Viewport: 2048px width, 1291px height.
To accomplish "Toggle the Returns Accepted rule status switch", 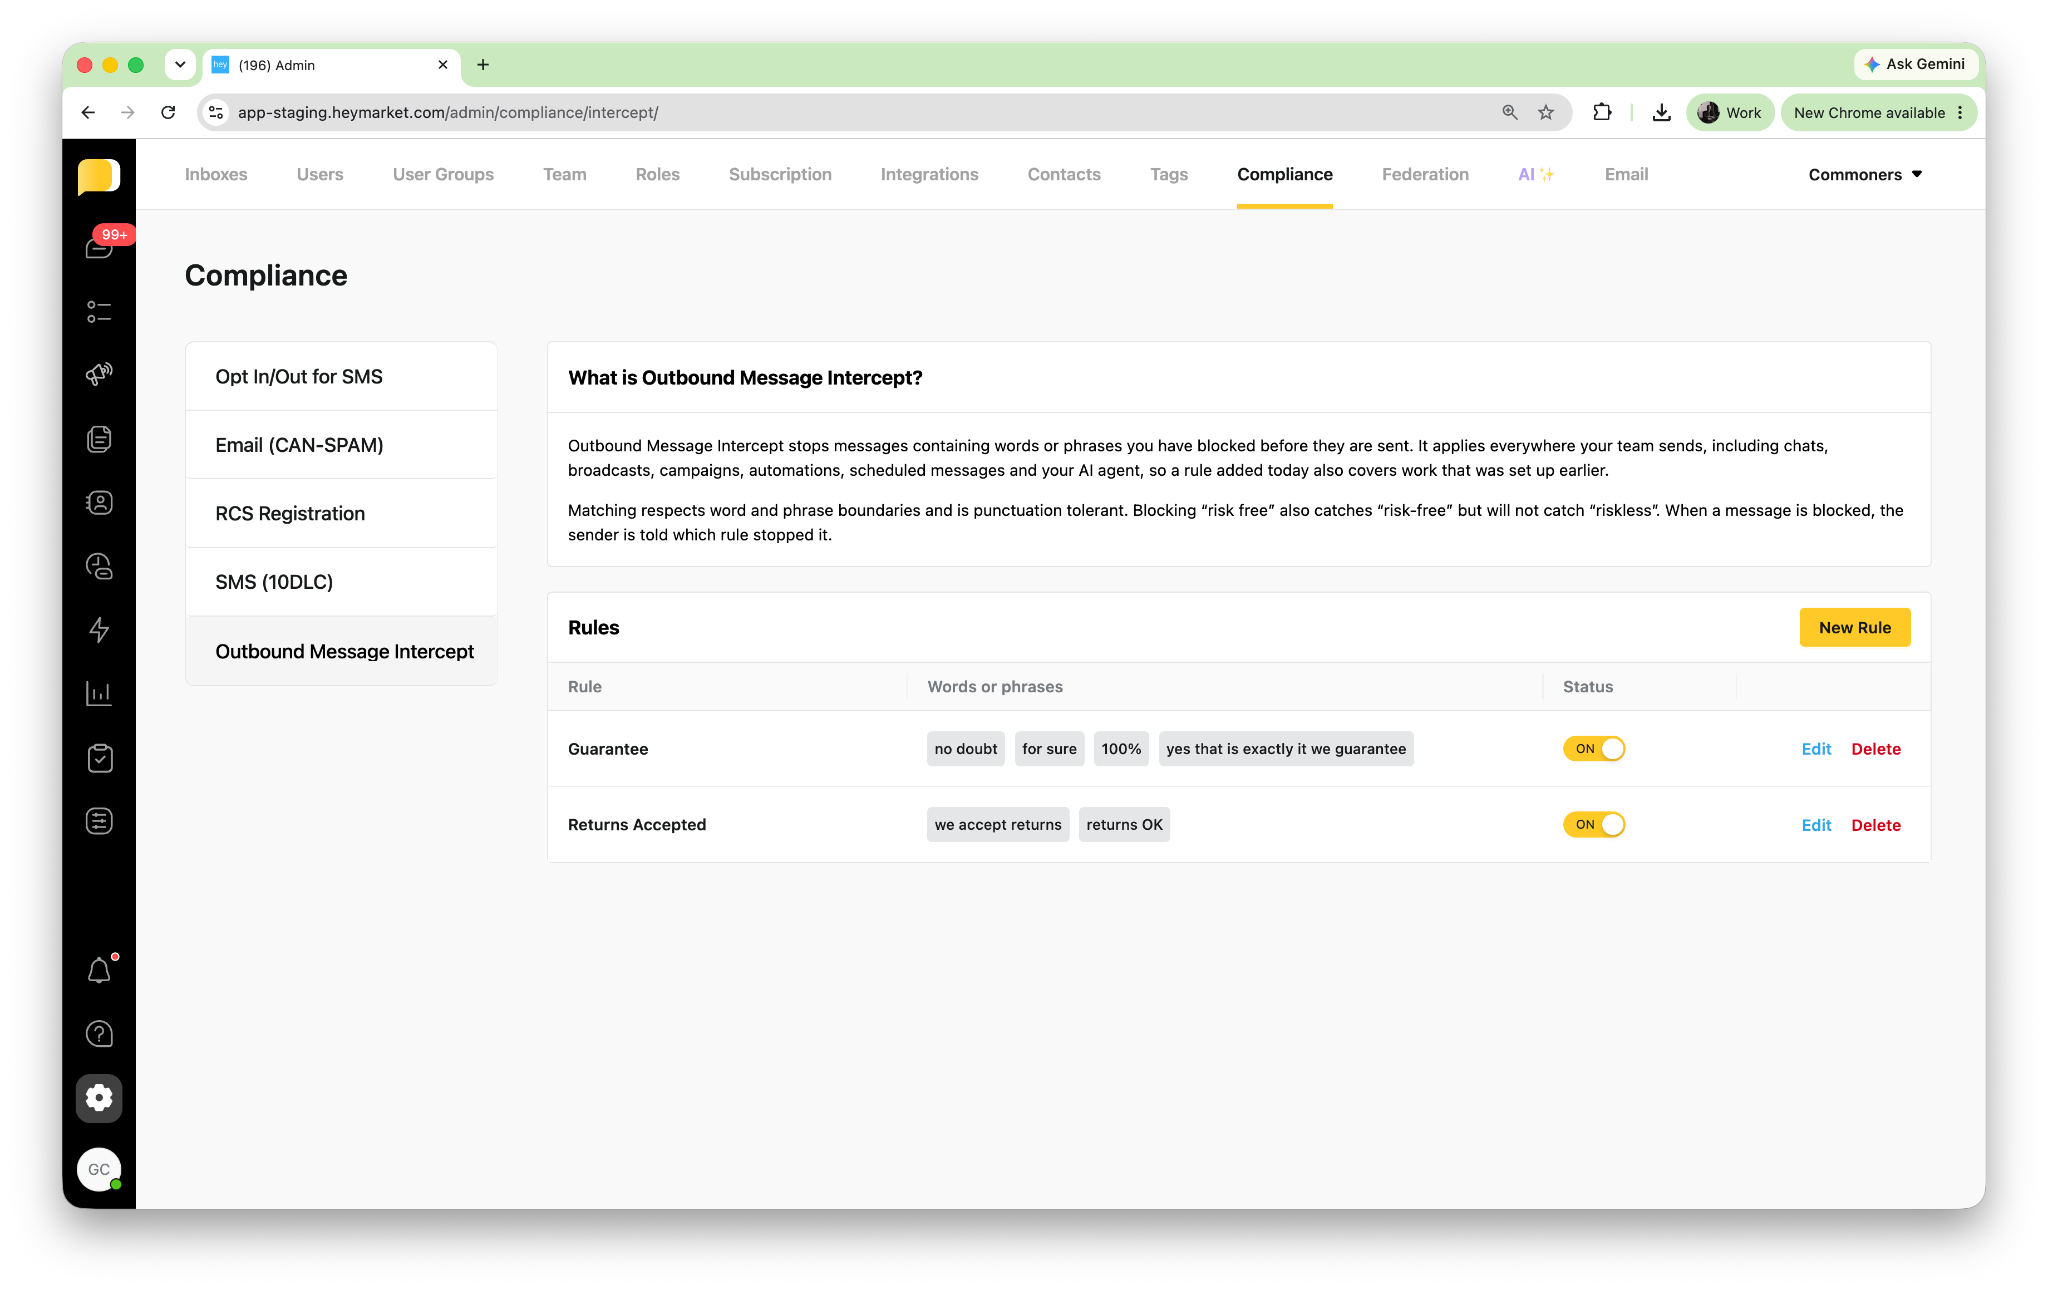I will pos(1594,825).
